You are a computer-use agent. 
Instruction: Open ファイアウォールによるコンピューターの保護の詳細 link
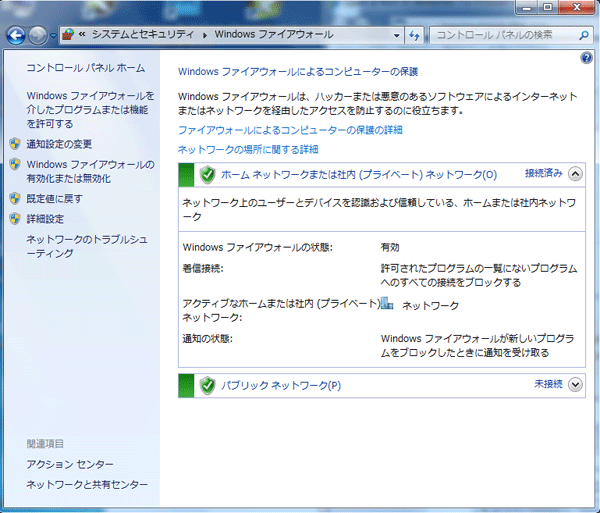[x=290, y=130]
